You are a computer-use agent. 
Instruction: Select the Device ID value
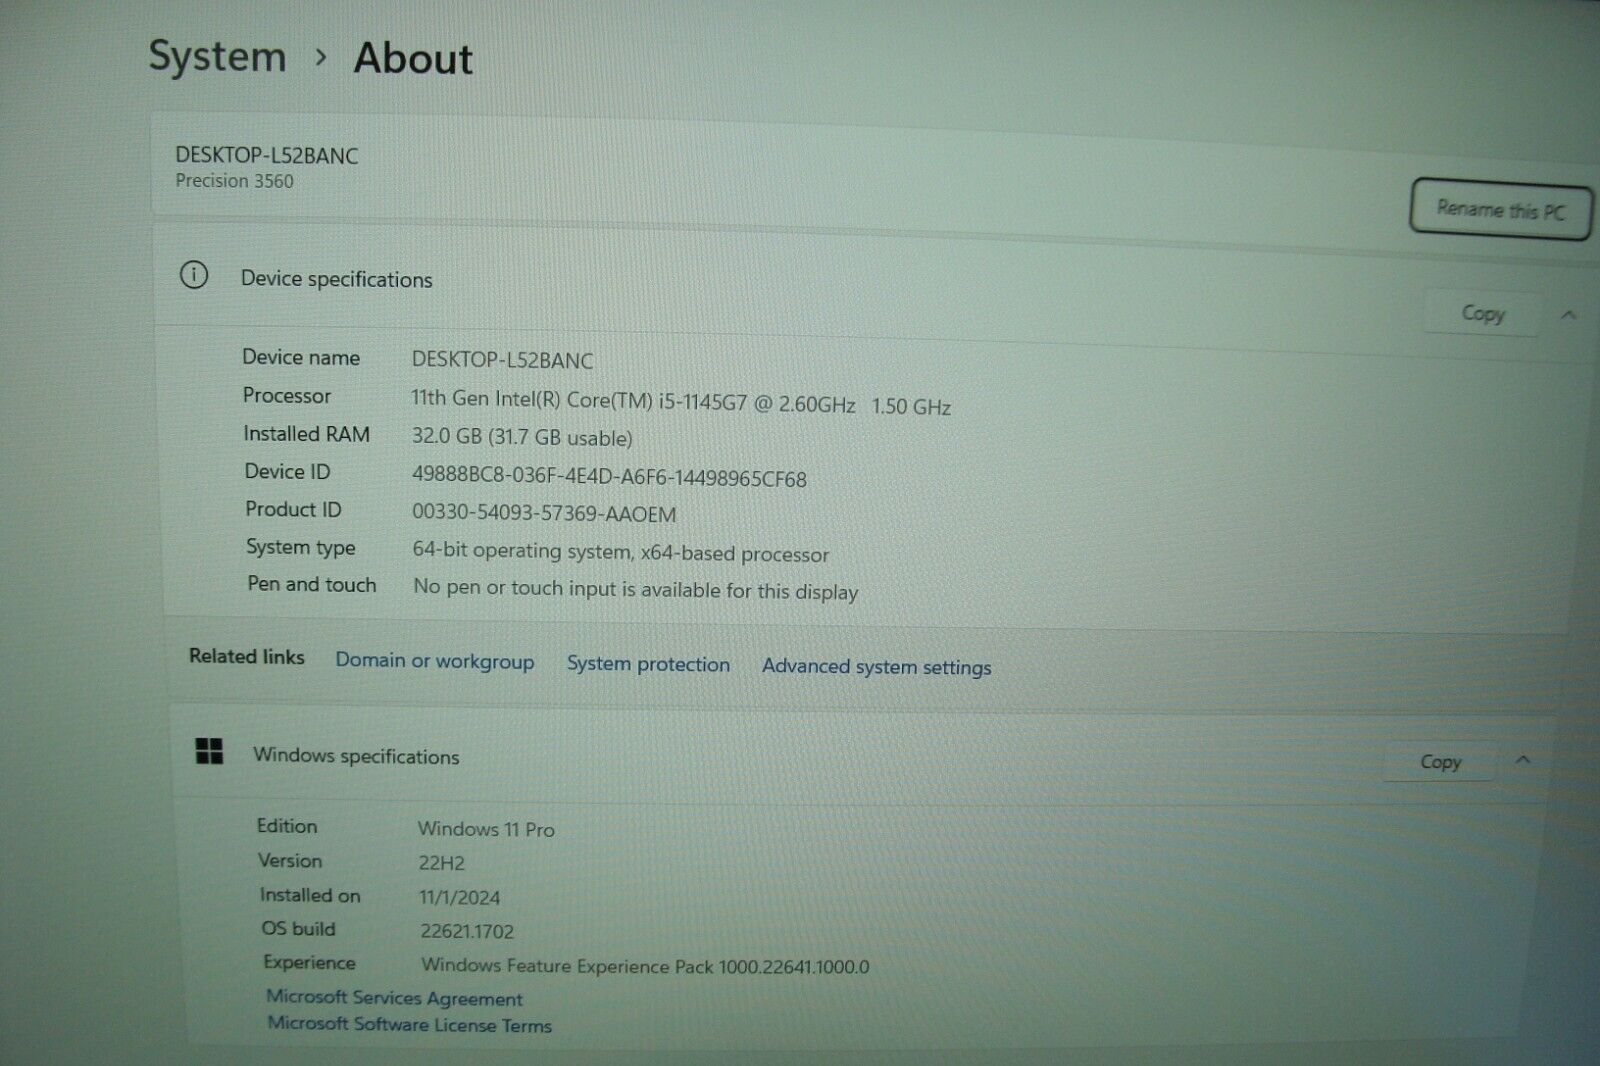pos(611,478)
